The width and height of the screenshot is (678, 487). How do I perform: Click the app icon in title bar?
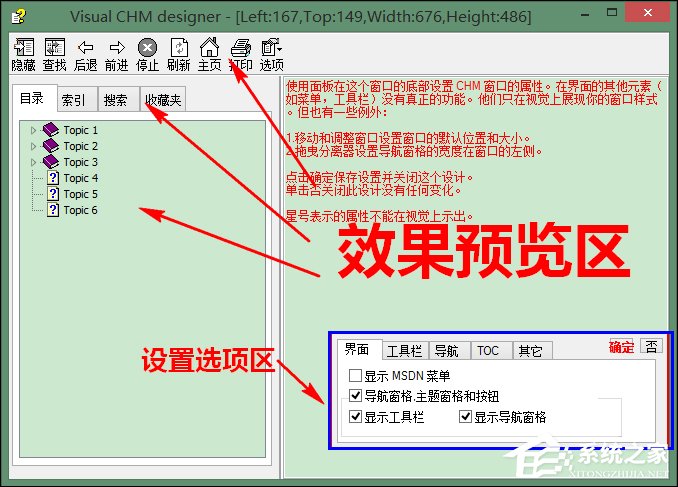tap(18, 16)
